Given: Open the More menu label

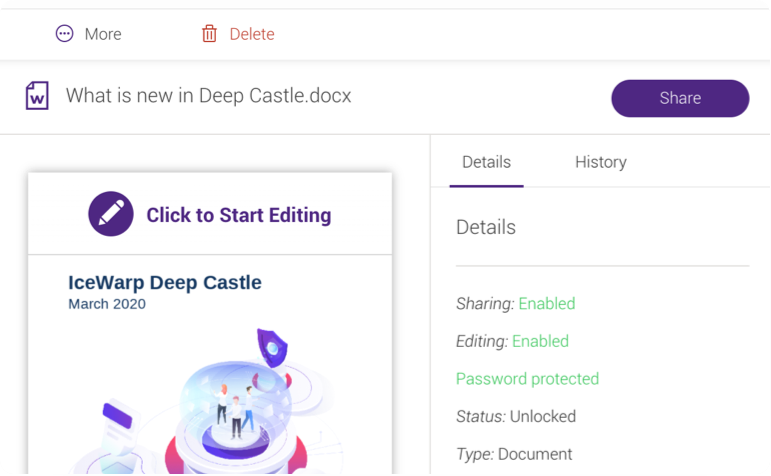Looking at the screenshot, I should (x=103, y=34).
